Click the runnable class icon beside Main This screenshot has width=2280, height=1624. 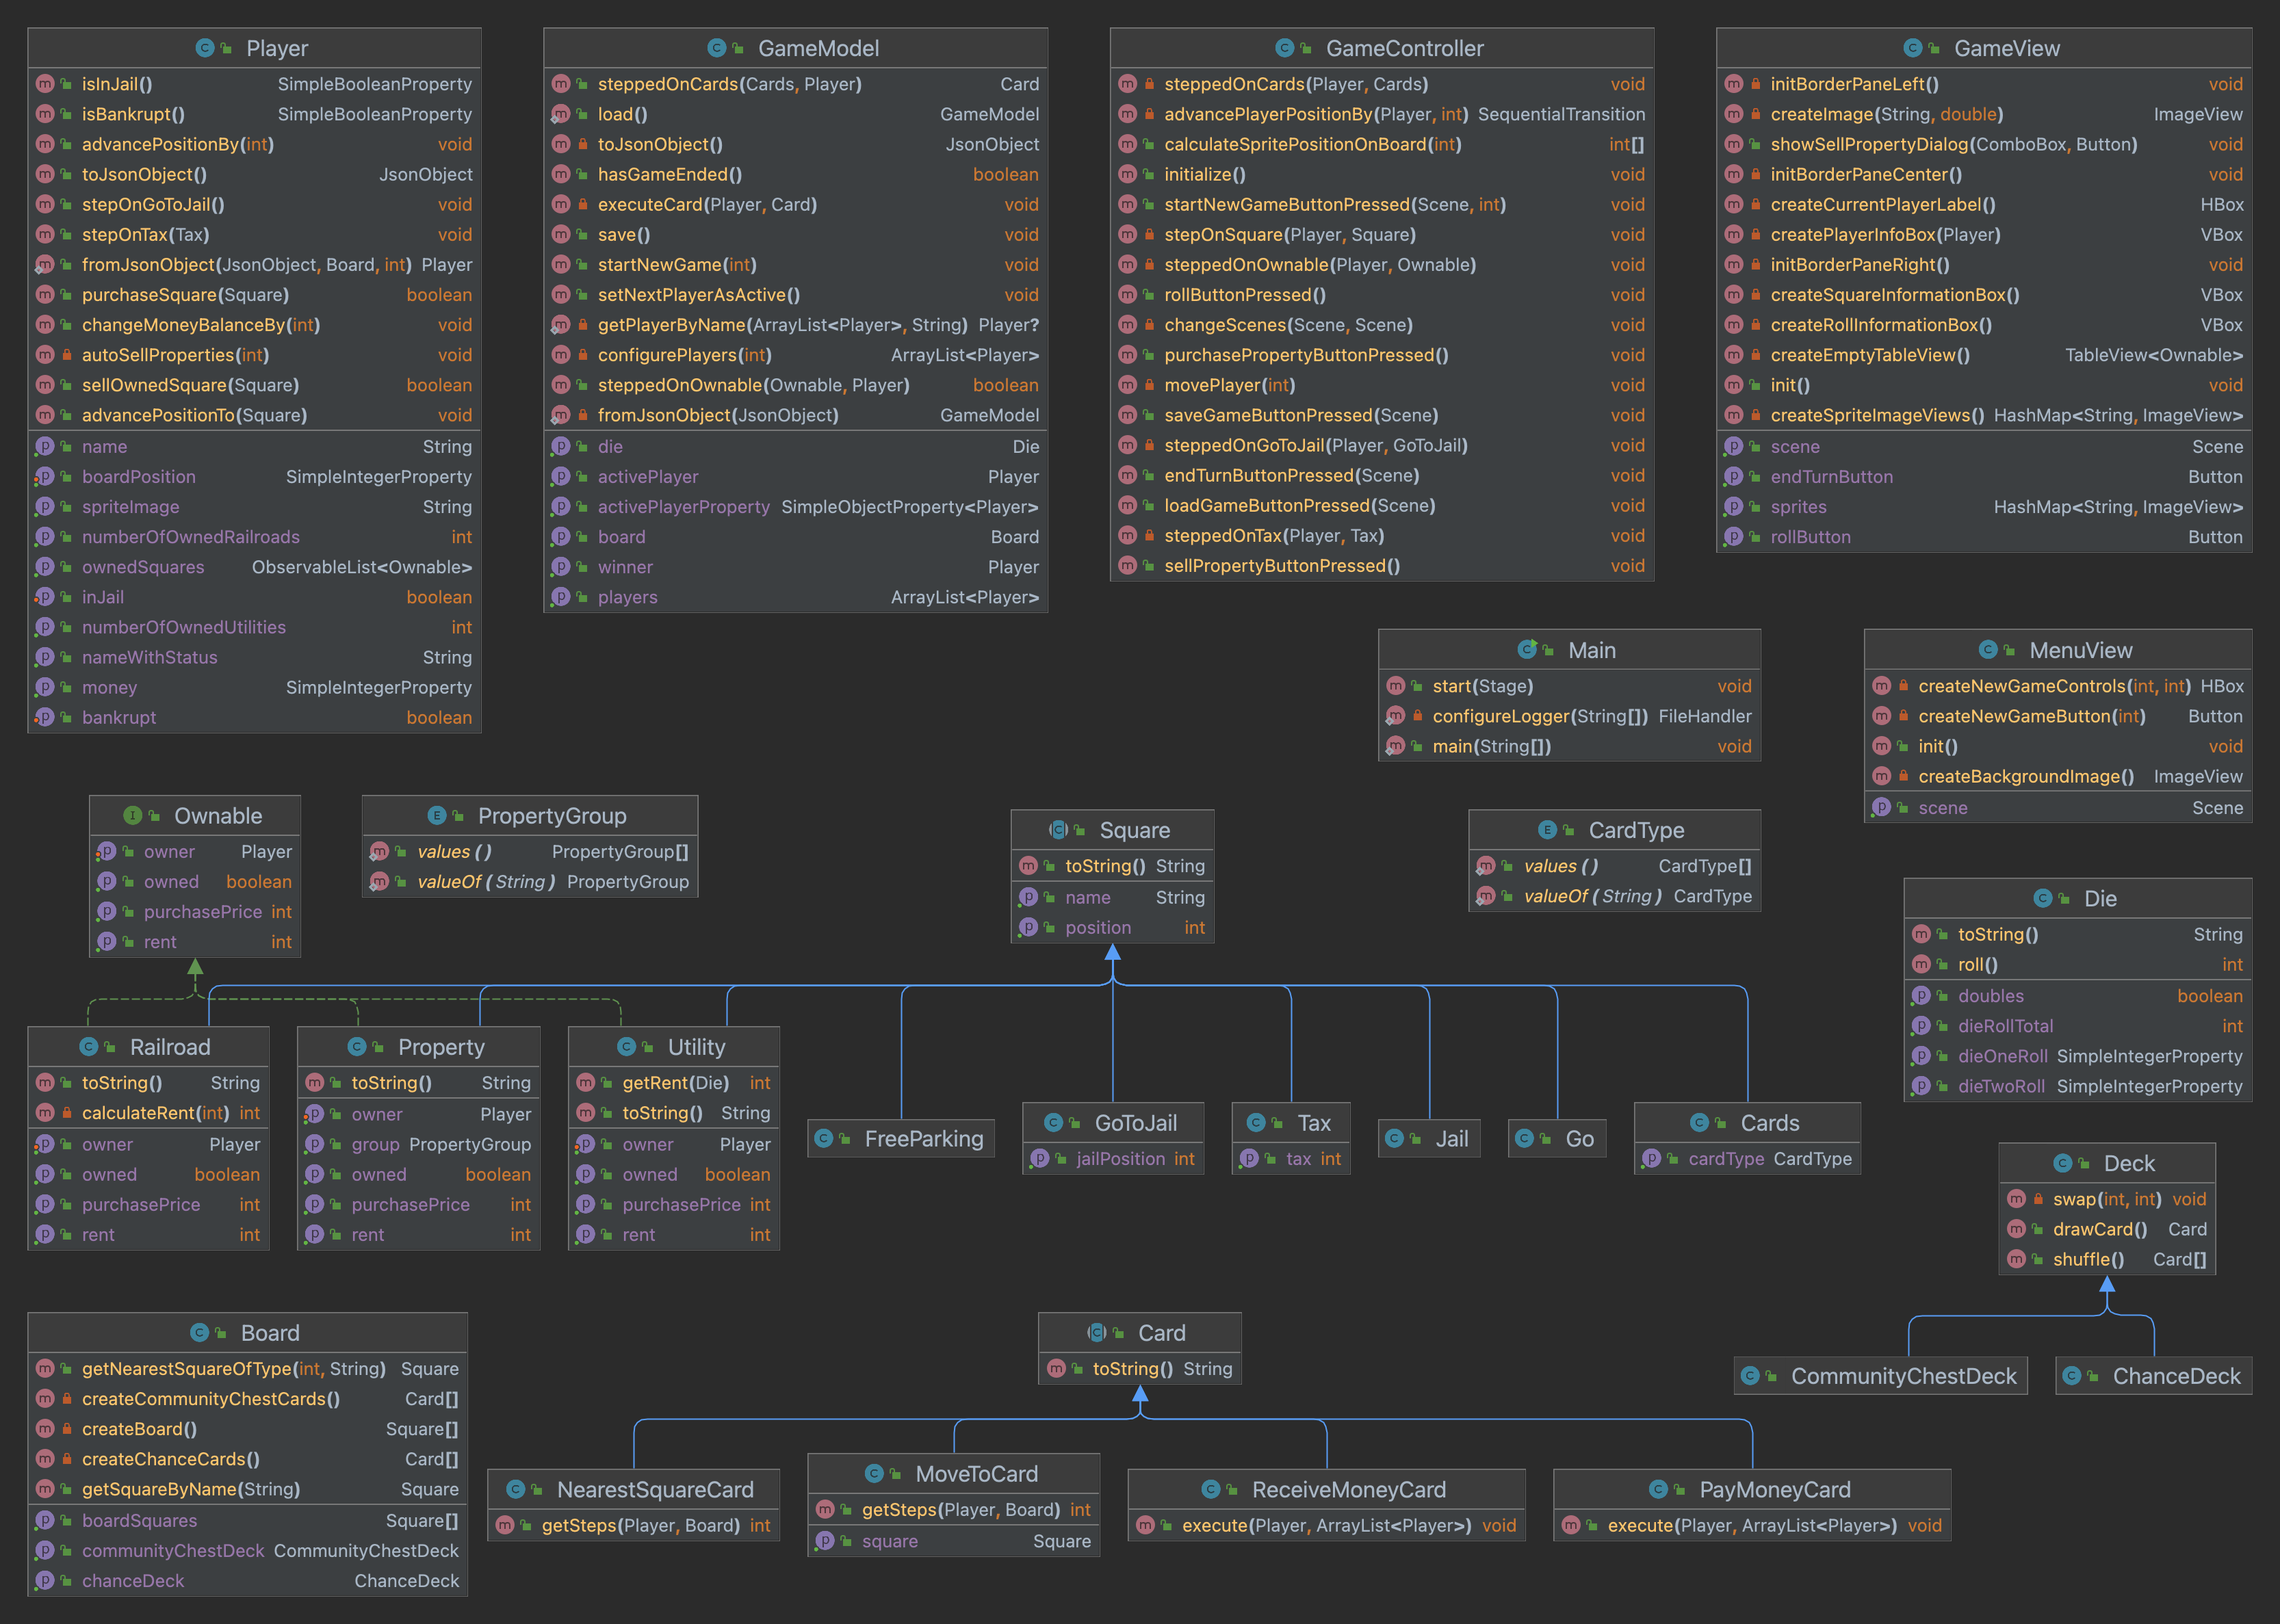click(x=1527, y=650)
